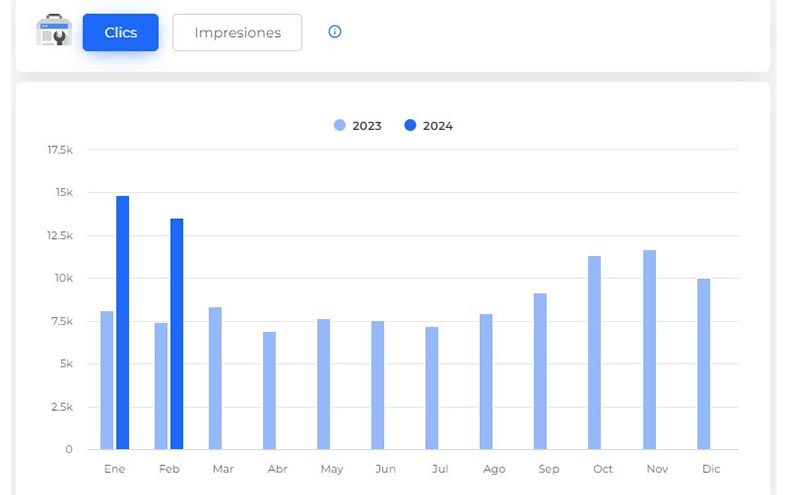The width and height of the screenshot is (788, 495).
Task: Click the 2023 bar for Nov
Action: 649,350
